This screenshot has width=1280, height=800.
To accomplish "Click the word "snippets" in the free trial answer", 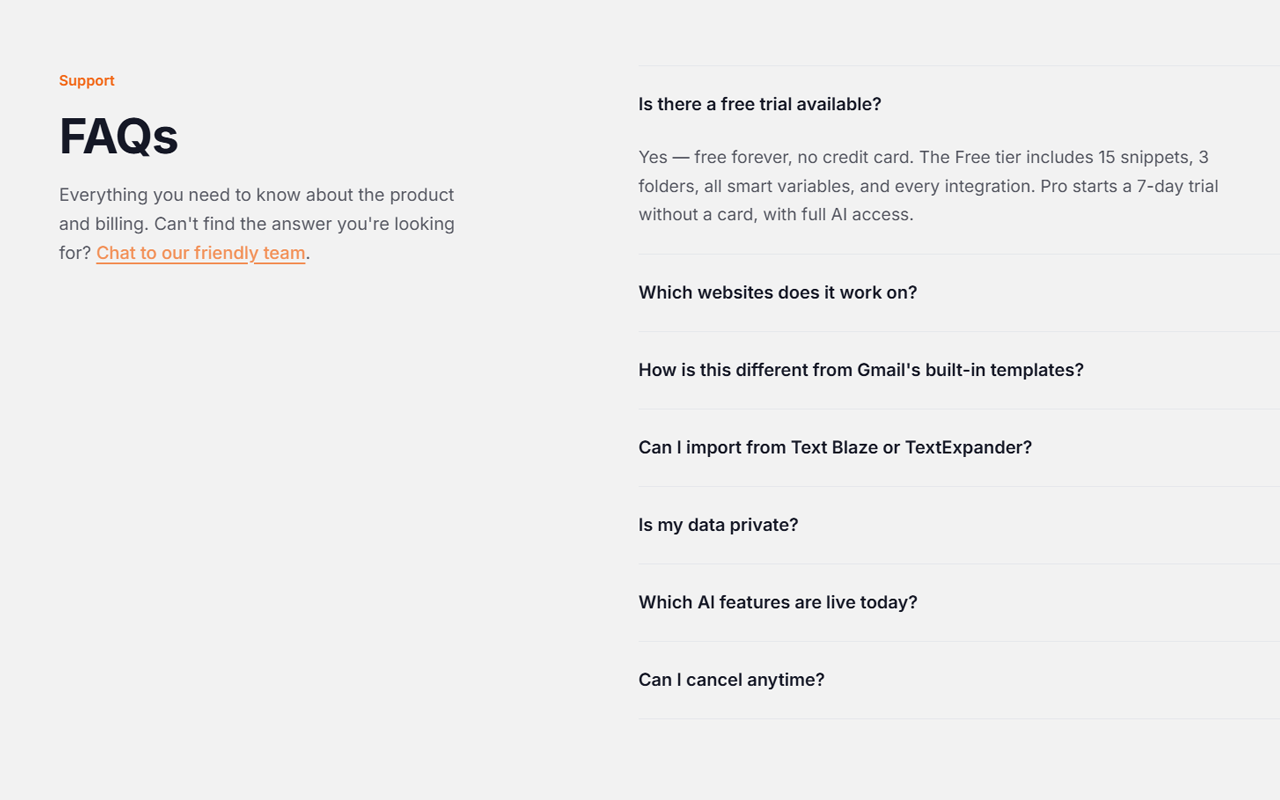I will pos(1155,157).
